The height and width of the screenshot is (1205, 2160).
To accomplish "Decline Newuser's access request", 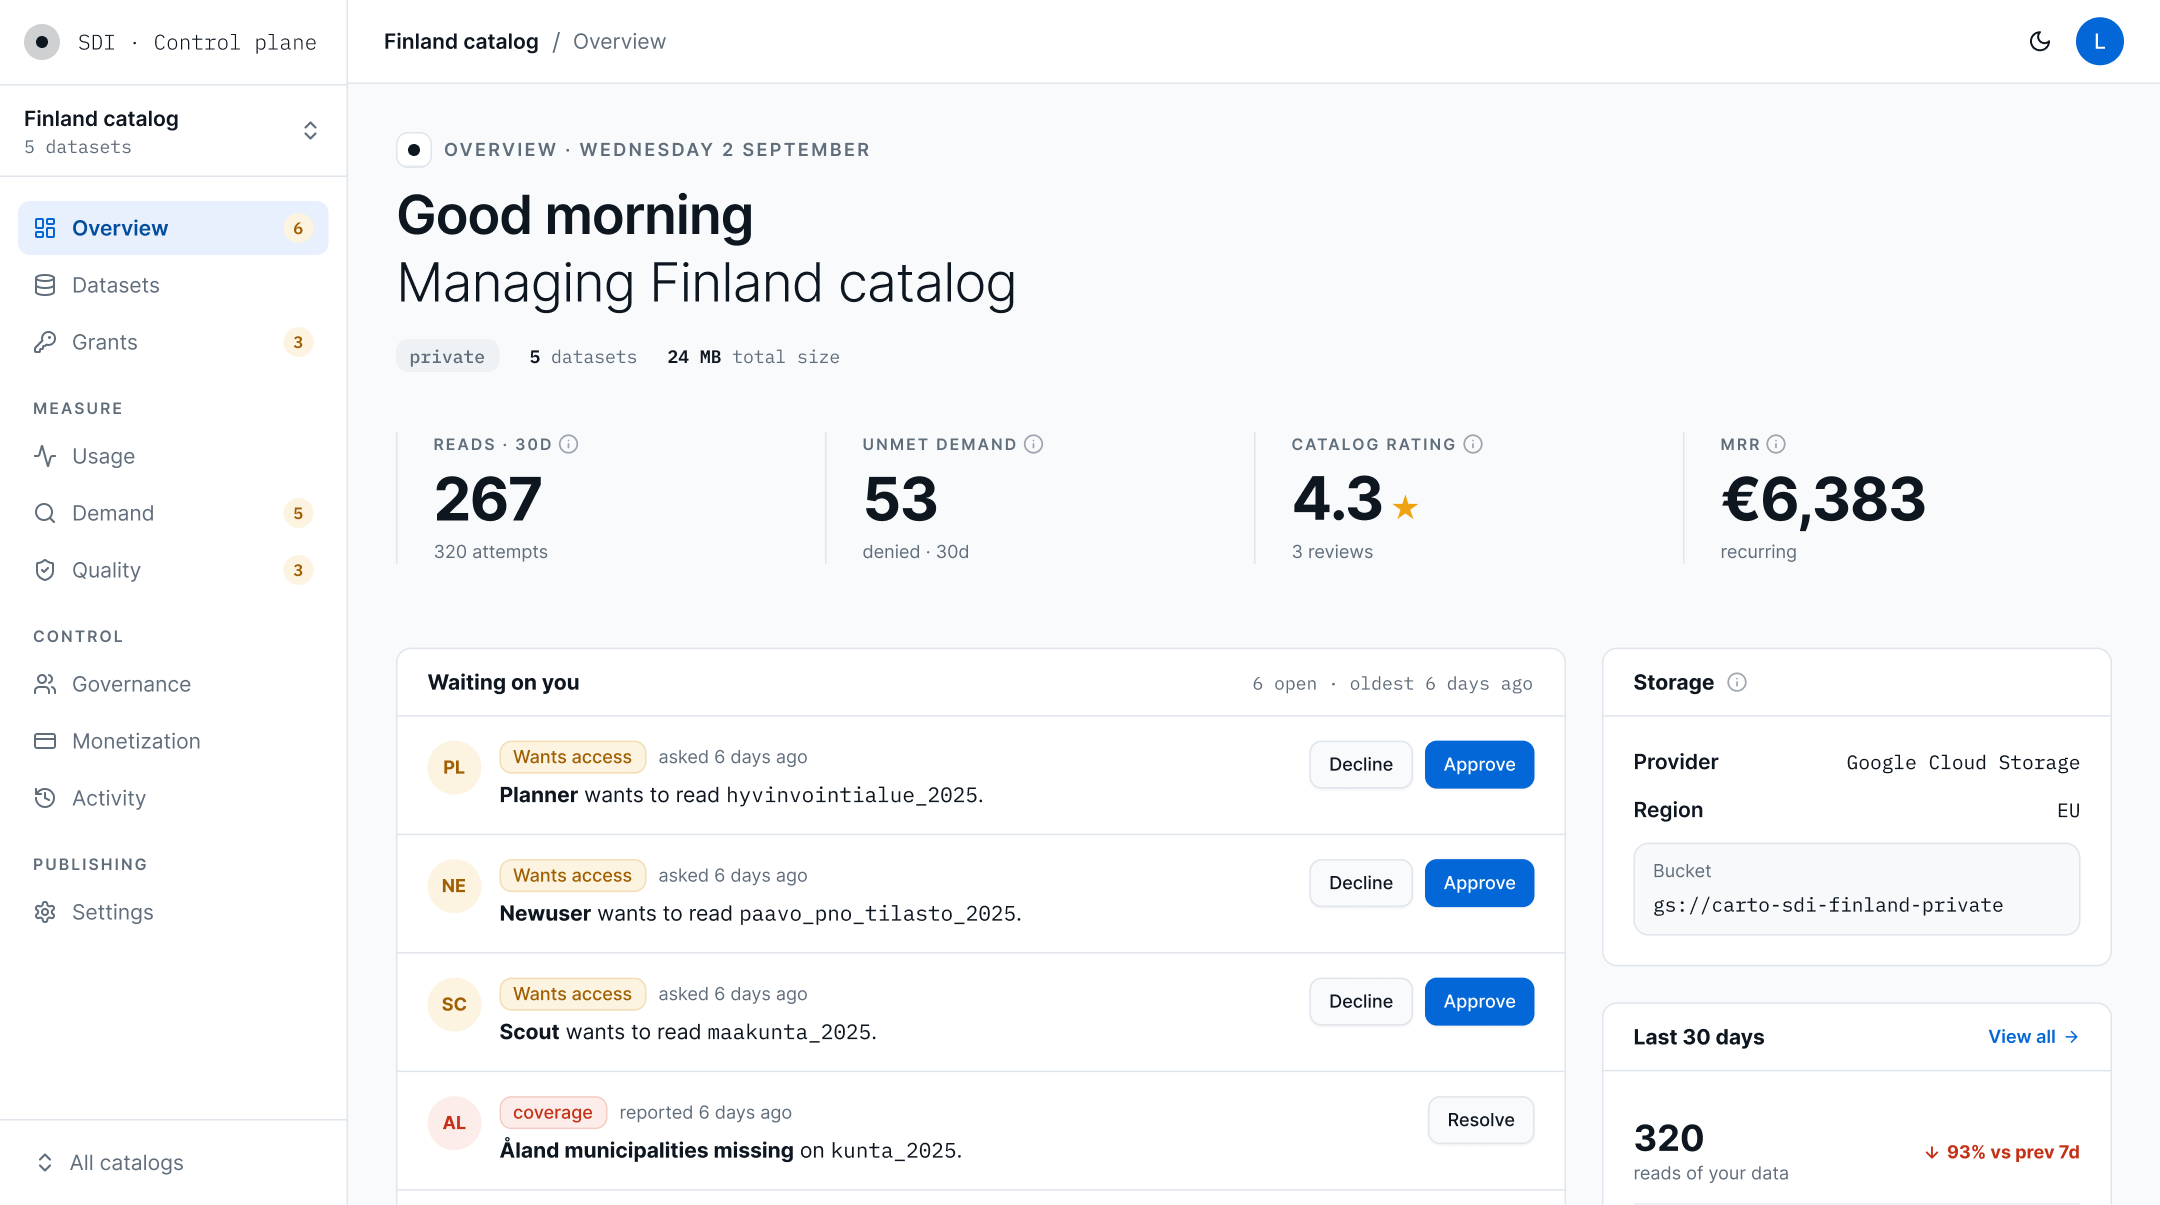I will [1361, 883].
